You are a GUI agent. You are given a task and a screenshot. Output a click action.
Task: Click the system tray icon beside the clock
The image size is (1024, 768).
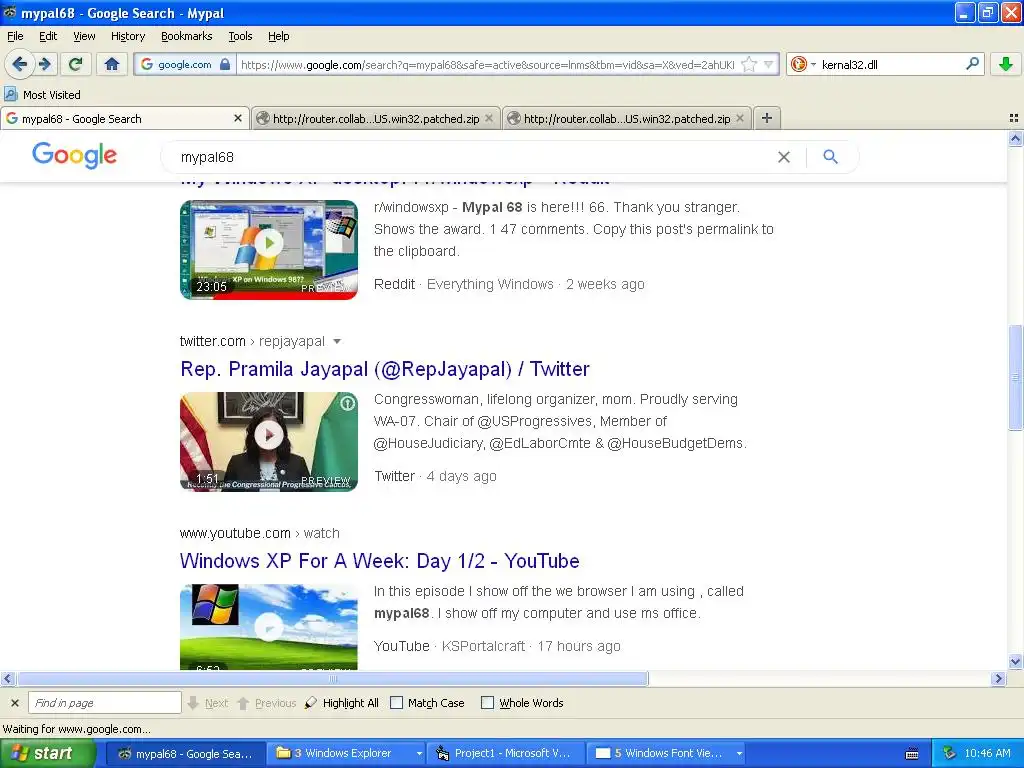pyautogui.click(x=950, y=754)
